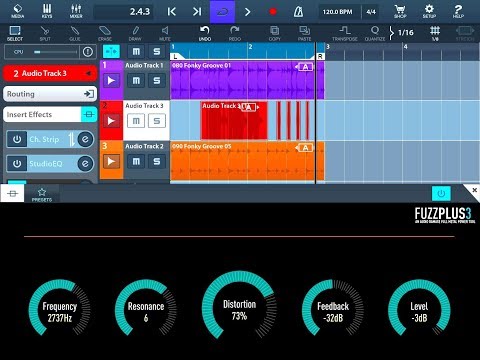Open the Keys keyboard panel

click(x=47, y=11)
